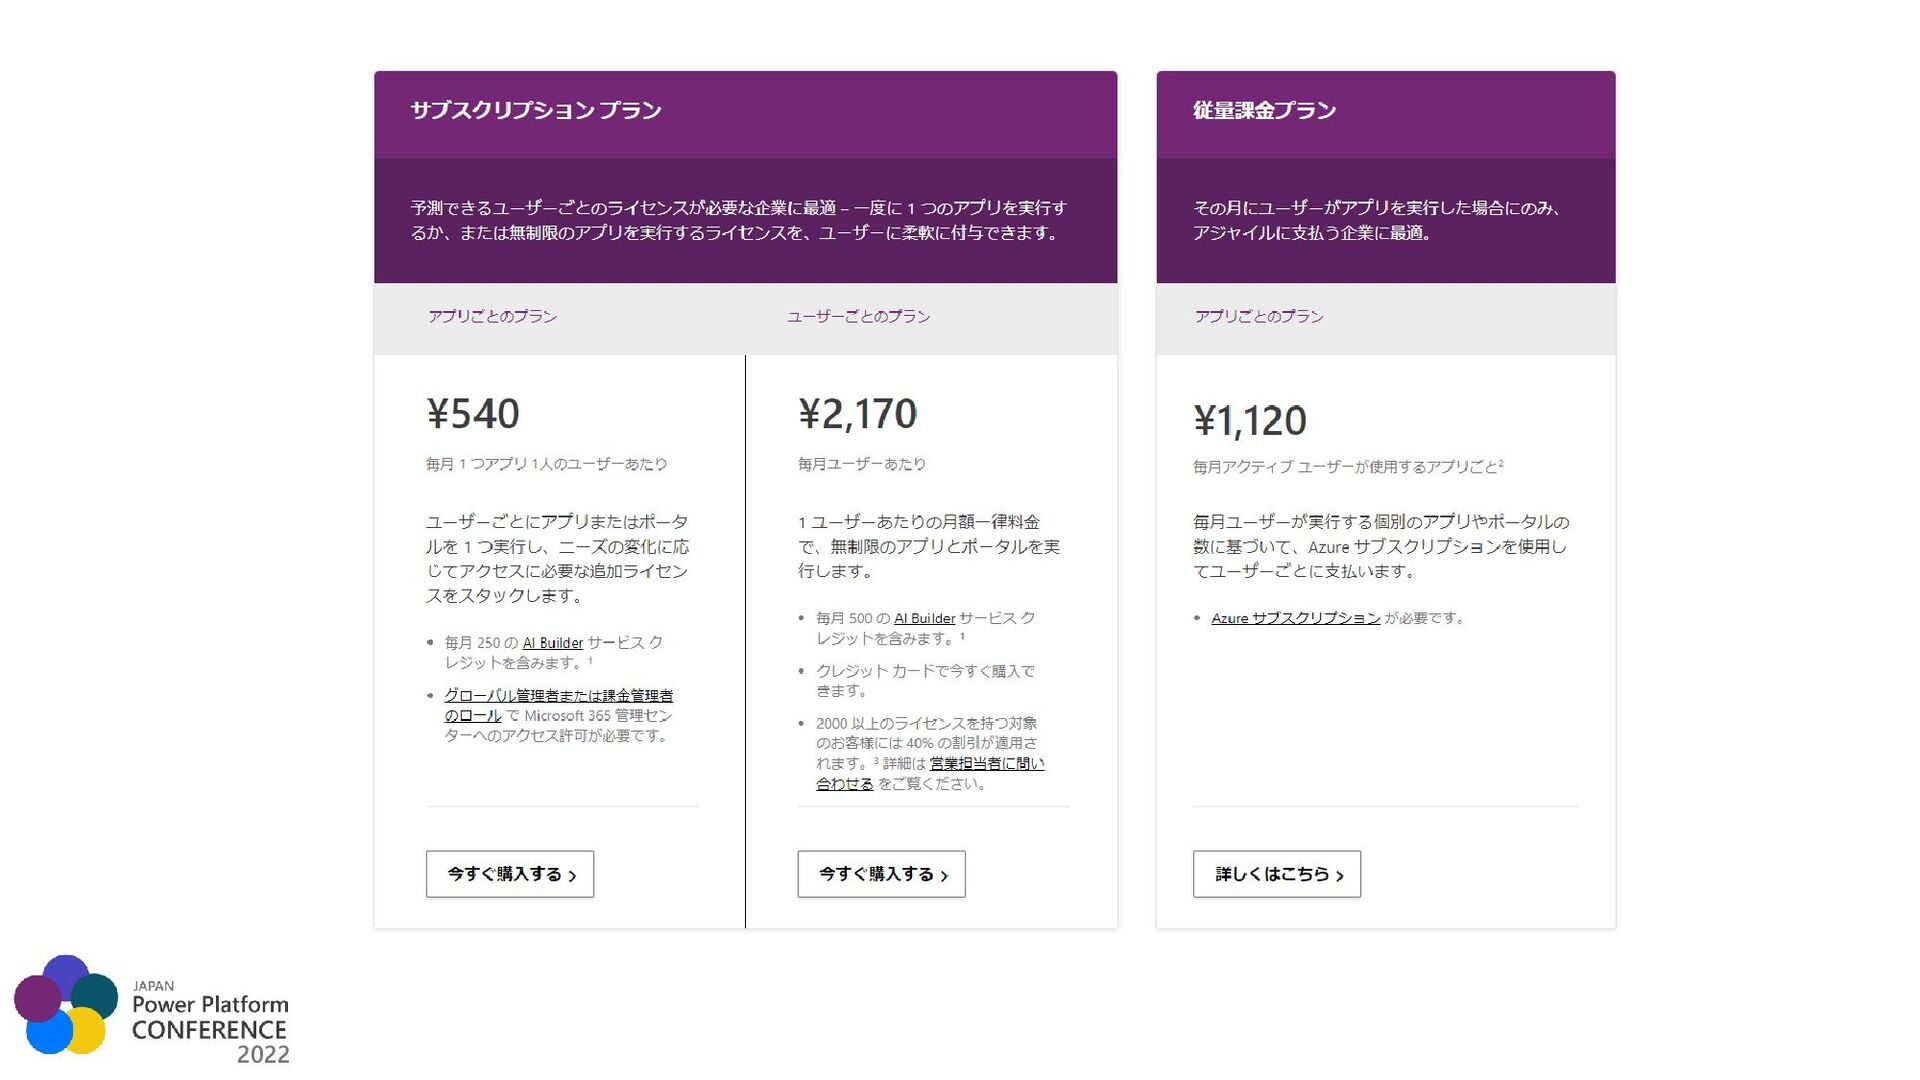Click the subscription plan description text
This screenshot has height=1080, width=1920.
(x=738, y=221)
